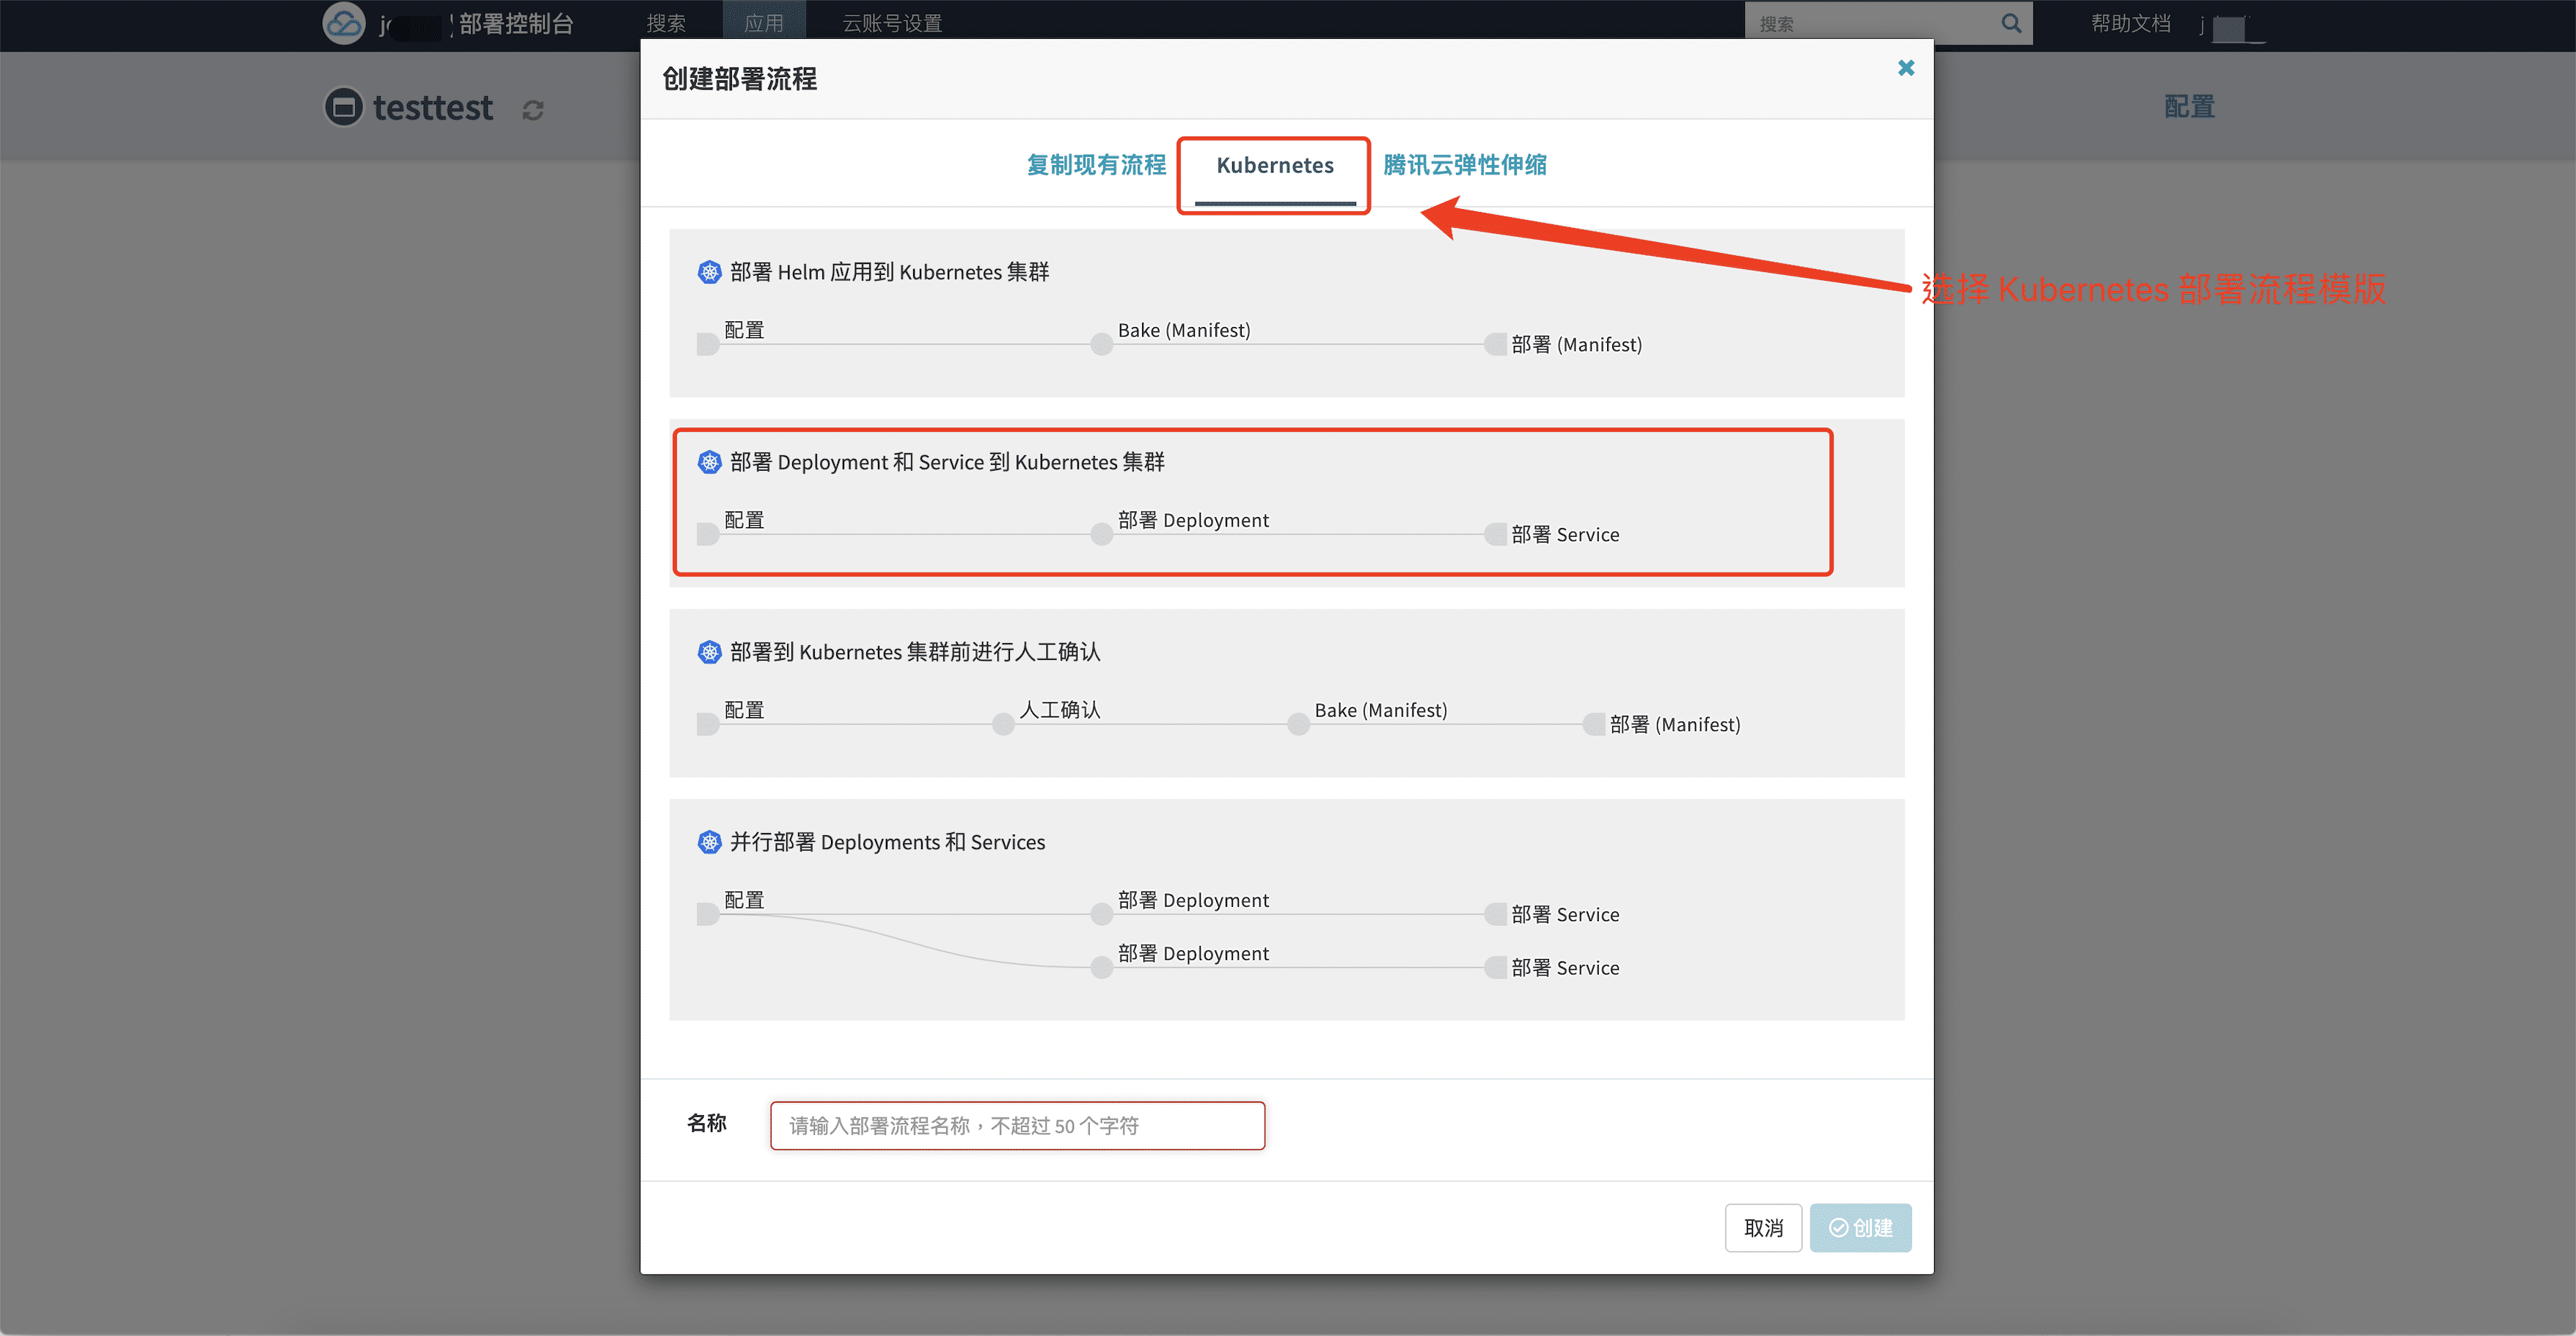
Task: Click the search magnifier icon in navbar
Action: click(2011, 23)
